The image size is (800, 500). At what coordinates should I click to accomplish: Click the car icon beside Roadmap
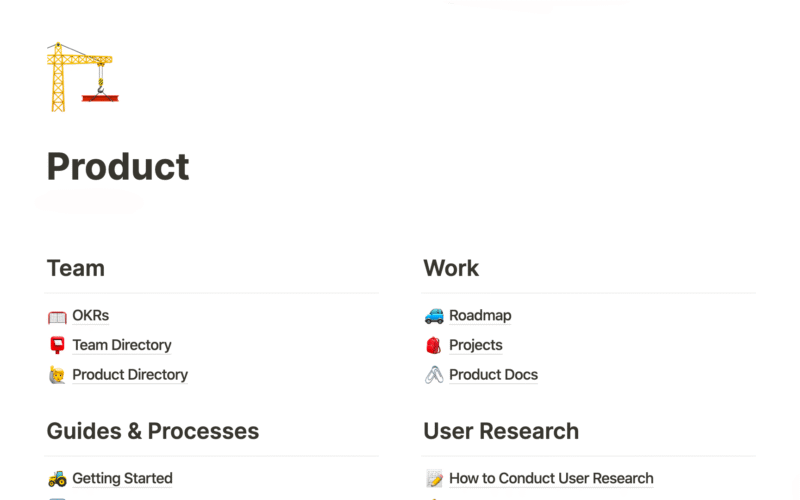point(434,316)
